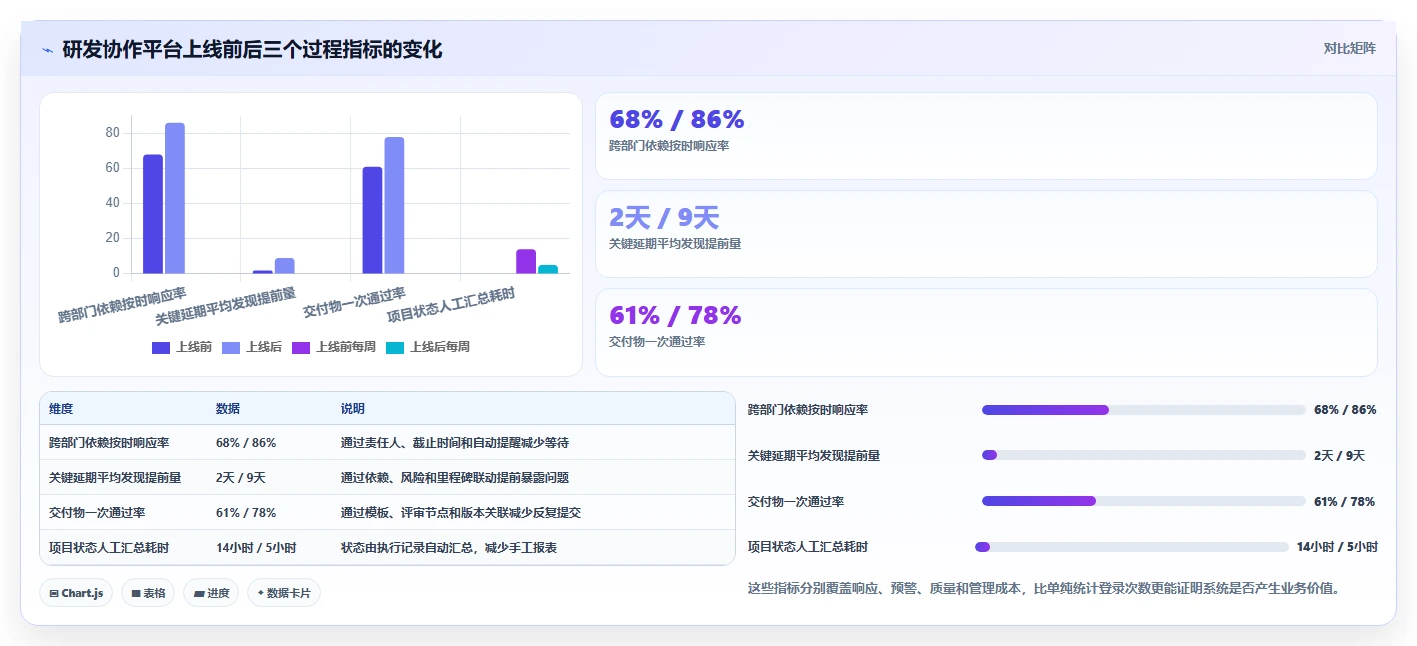Click the 项目状态人工汇总耗时 cell in the table
This screenshot has width=1417, height=646.
[x=109, y=547]
